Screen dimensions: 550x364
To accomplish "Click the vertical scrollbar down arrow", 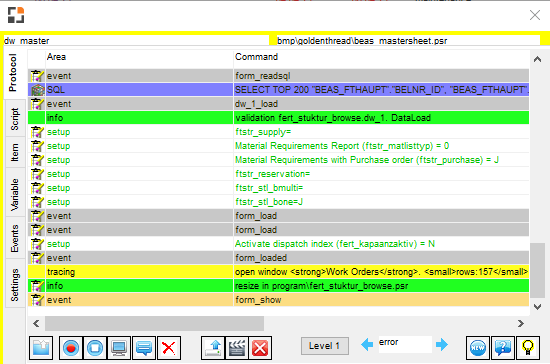I will tap(537, 307).
